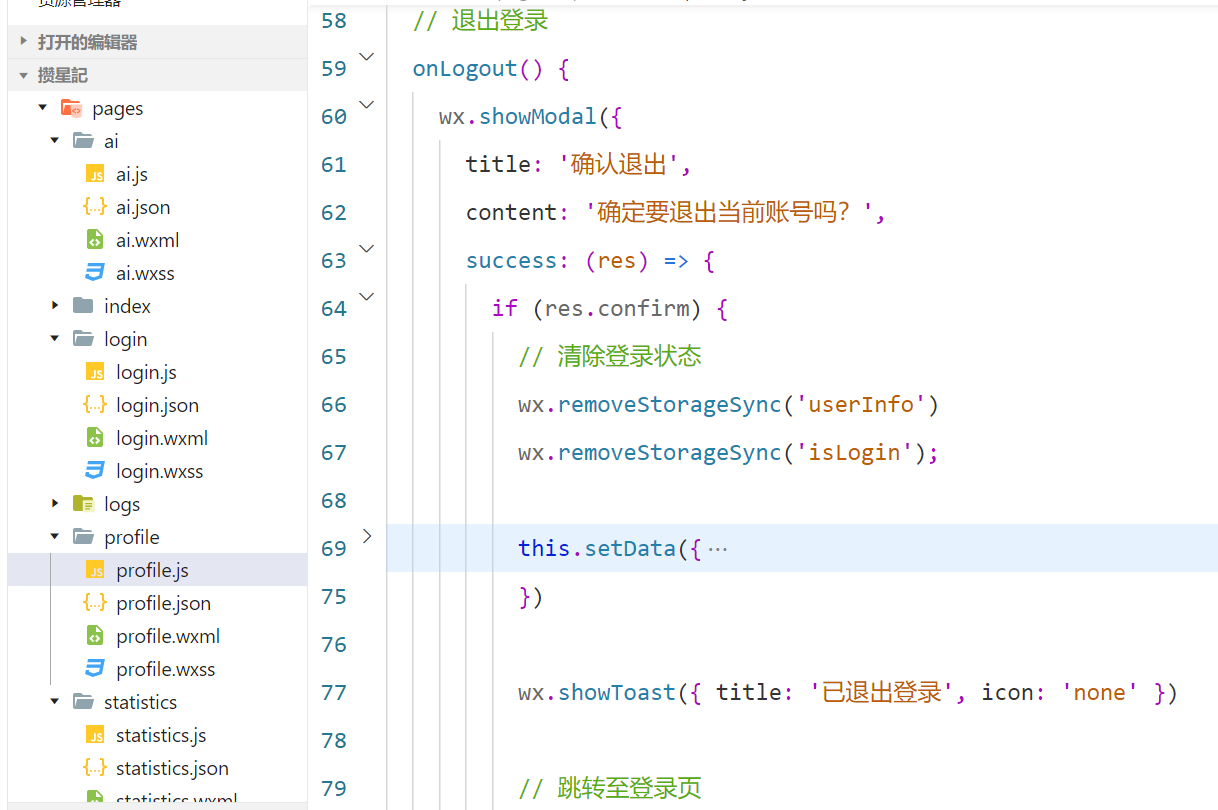Click the ai.wxss file icon
The height and width of the screenshot is (810, 1218).
[95, 273]
